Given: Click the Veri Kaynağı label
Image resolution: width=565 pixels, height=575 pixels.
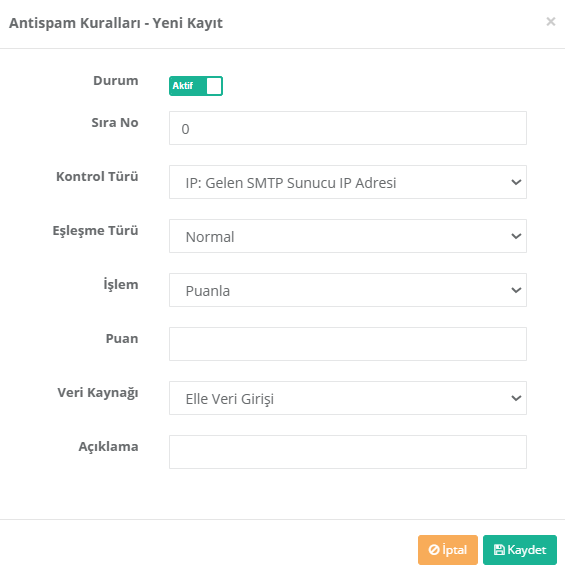Looking at the screenshot, I should coord(98,393).
